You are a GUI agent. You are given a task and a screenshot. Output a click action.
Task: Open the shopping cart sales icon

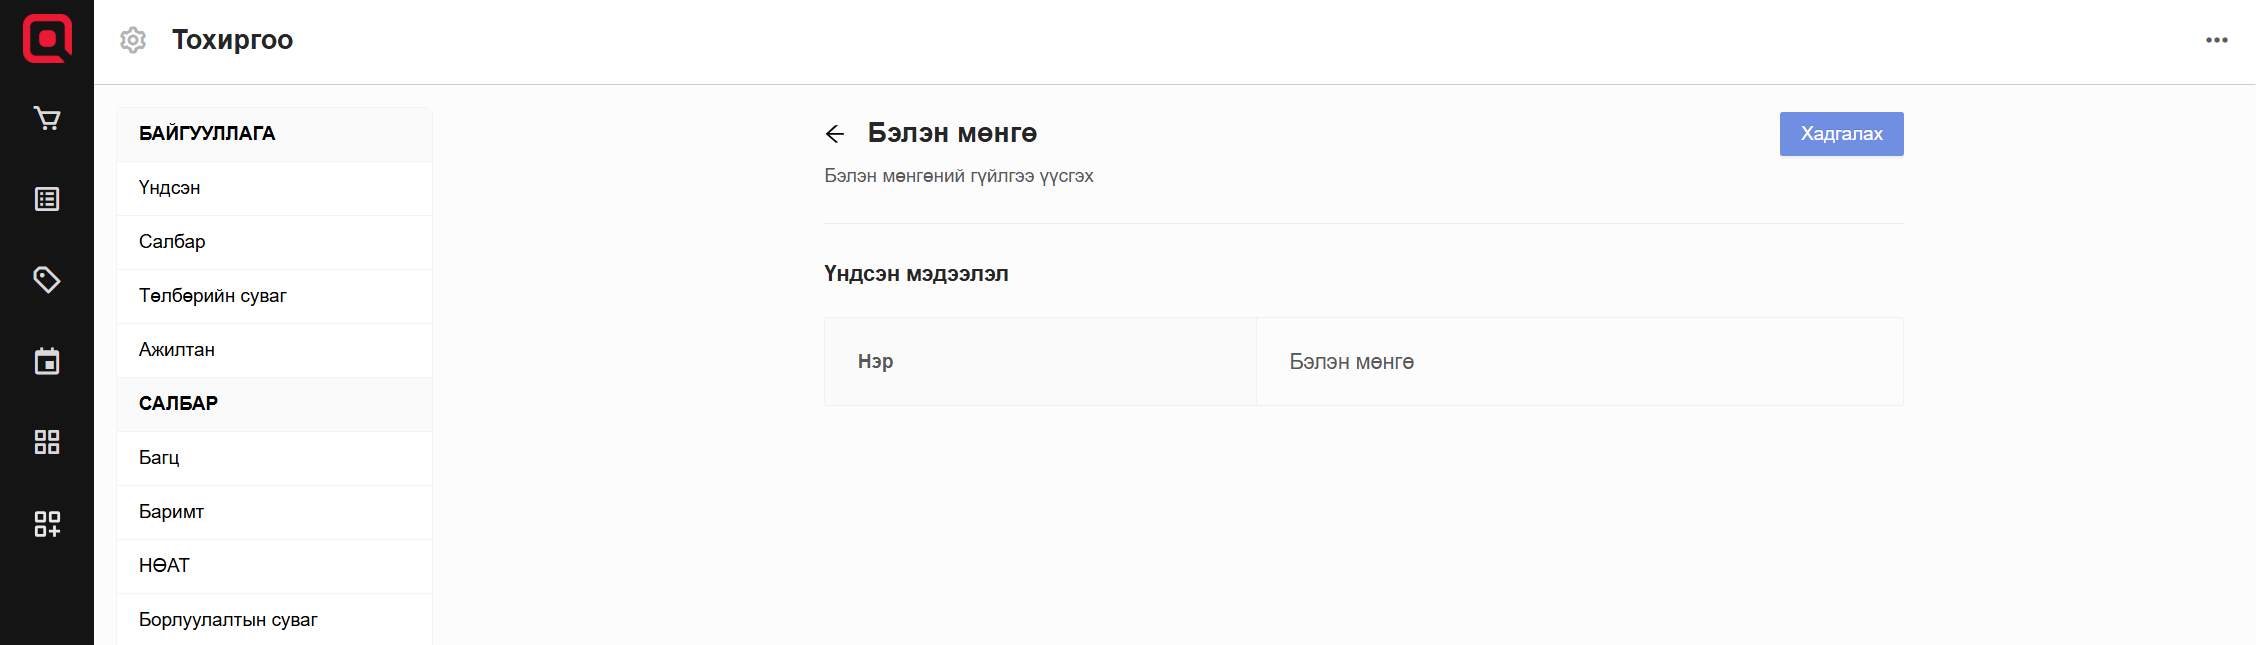pos(47,119)
